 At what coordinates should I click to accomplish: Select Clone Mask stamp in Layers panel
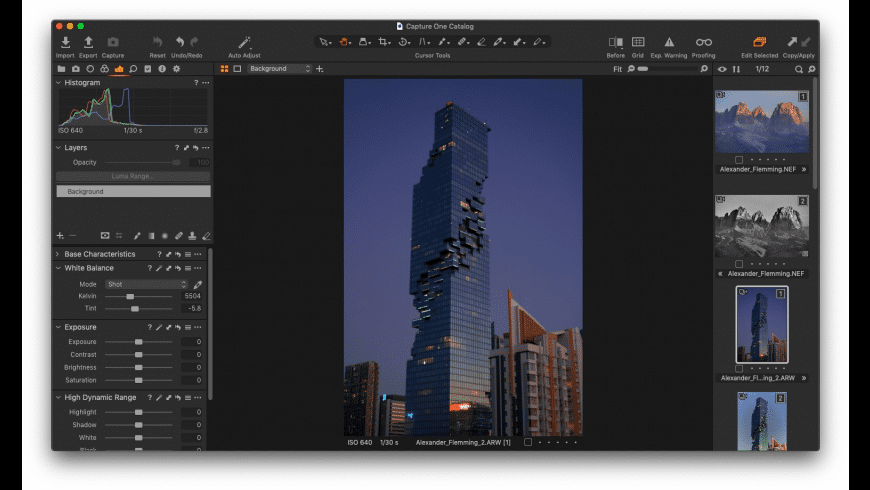192,236
